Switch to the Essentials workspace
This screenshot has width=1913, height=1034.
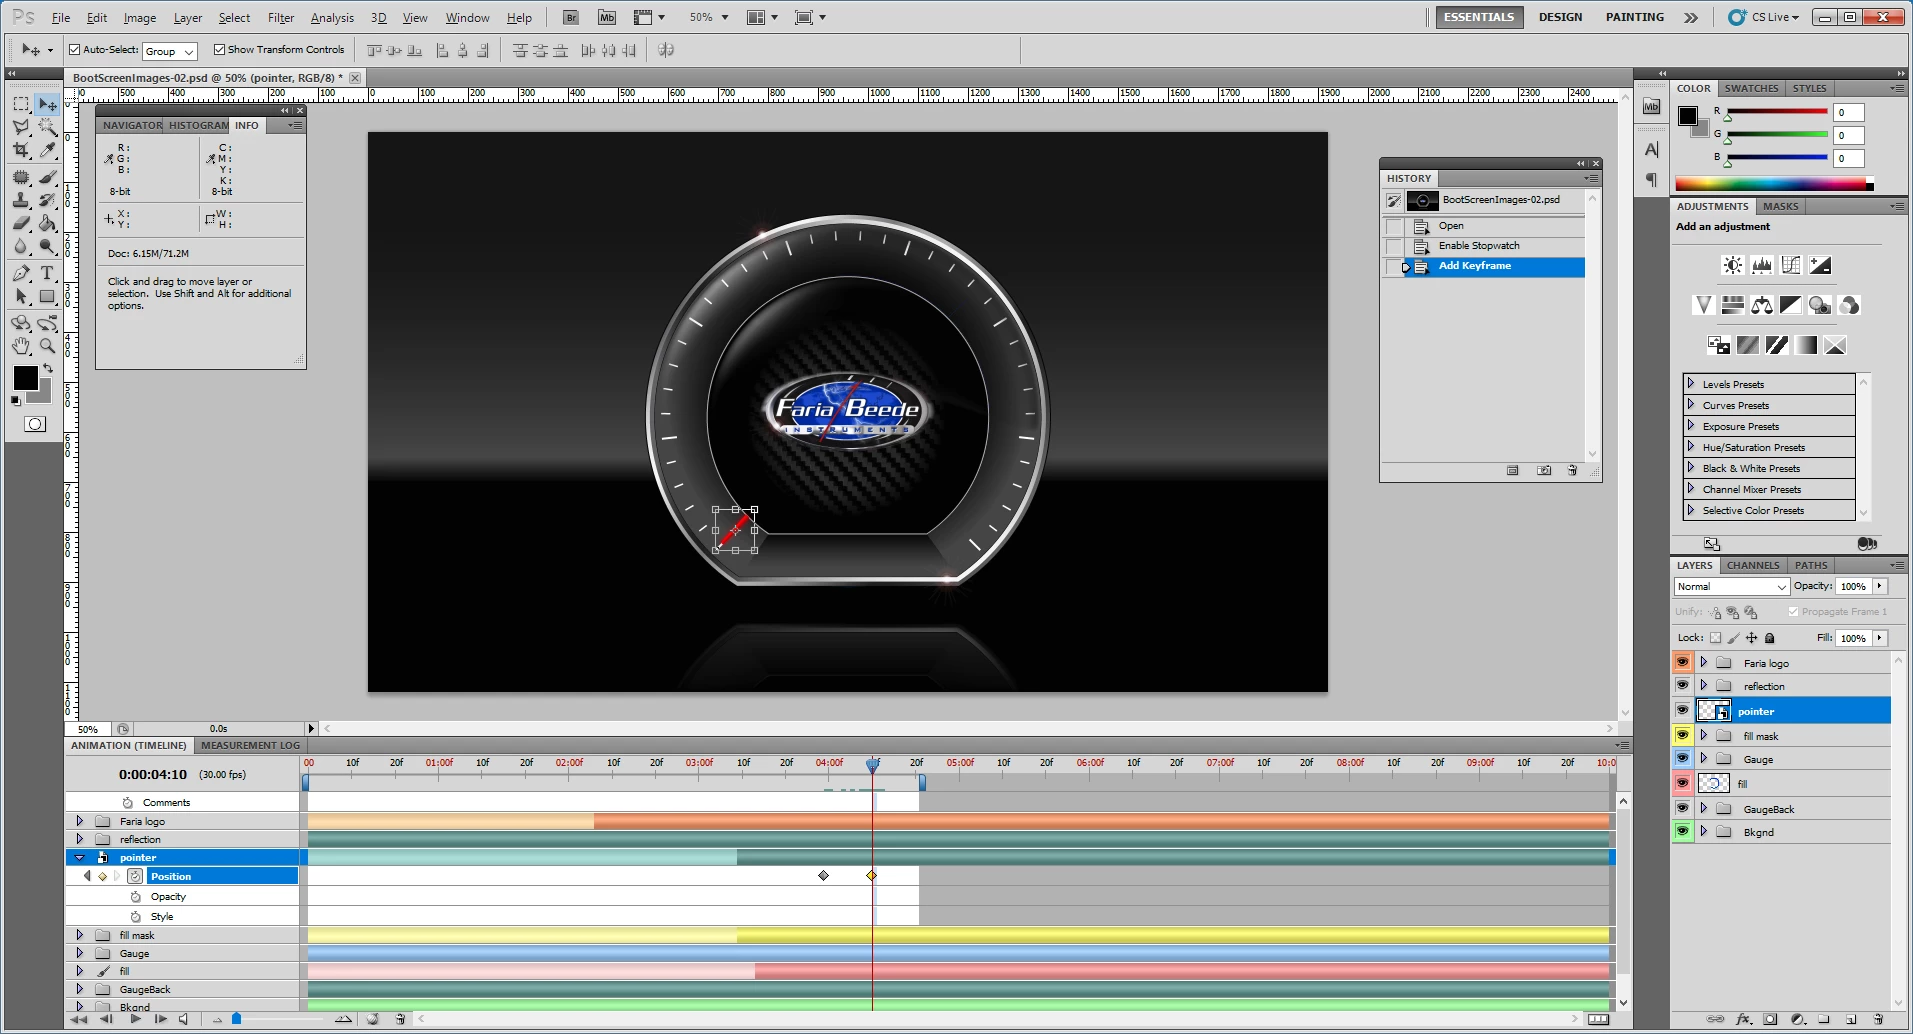pyautogui.click(x=1479, y=17)
